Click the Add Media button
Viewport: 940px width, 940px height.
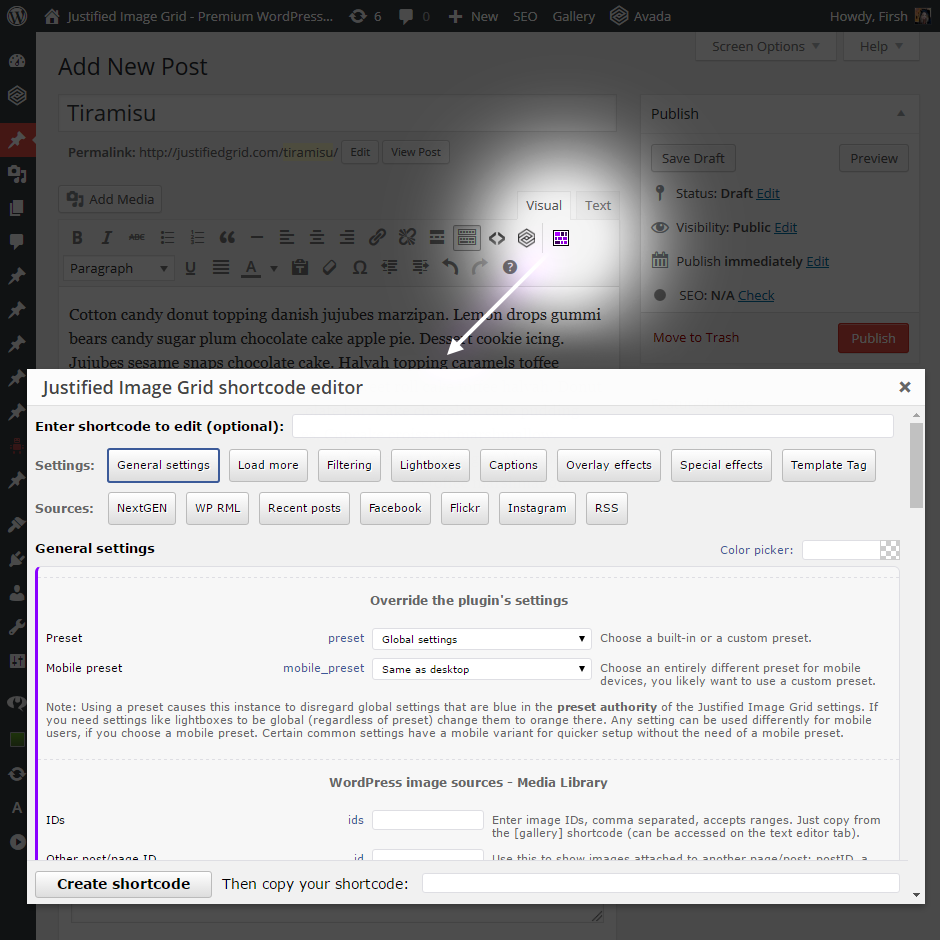(110, 199)
